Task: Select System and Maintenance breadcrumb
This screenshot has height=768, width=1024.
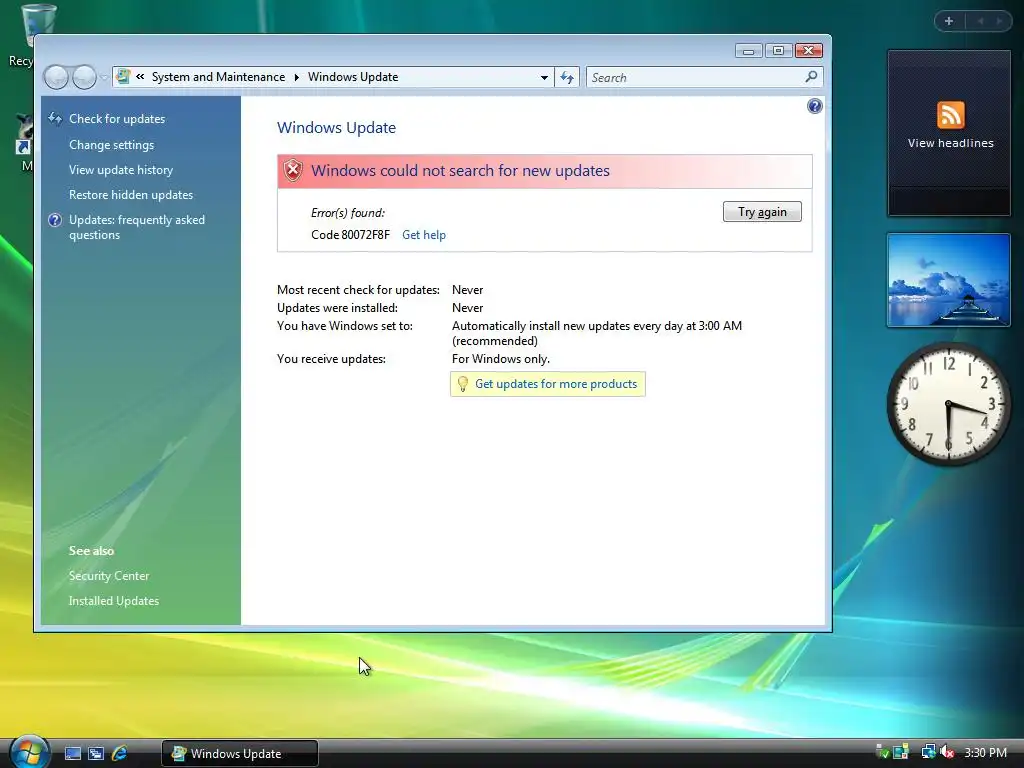Action: coord(218,77)
